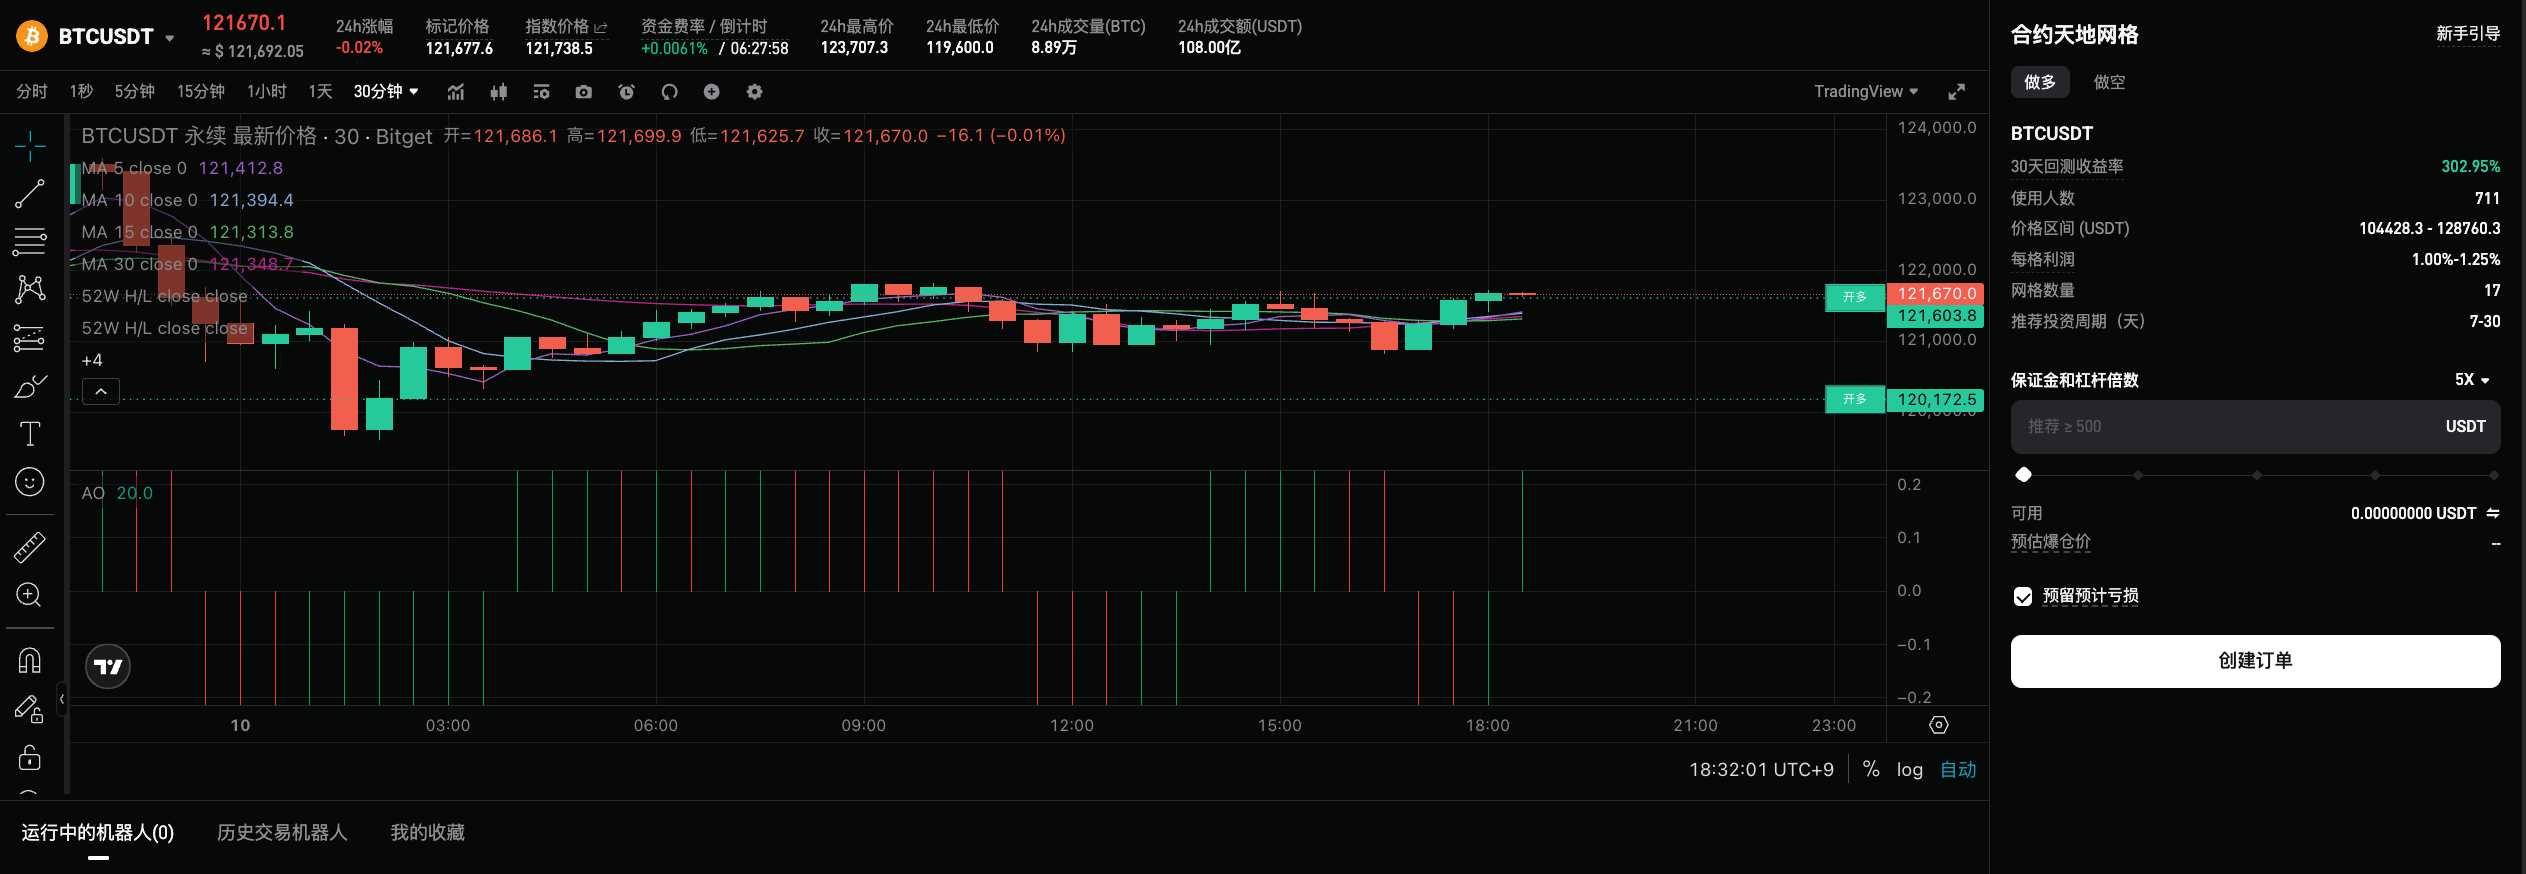Select the text annotation tool
Image resolution: width=2526 pixels, height=874 pixels.
point(30,434)
